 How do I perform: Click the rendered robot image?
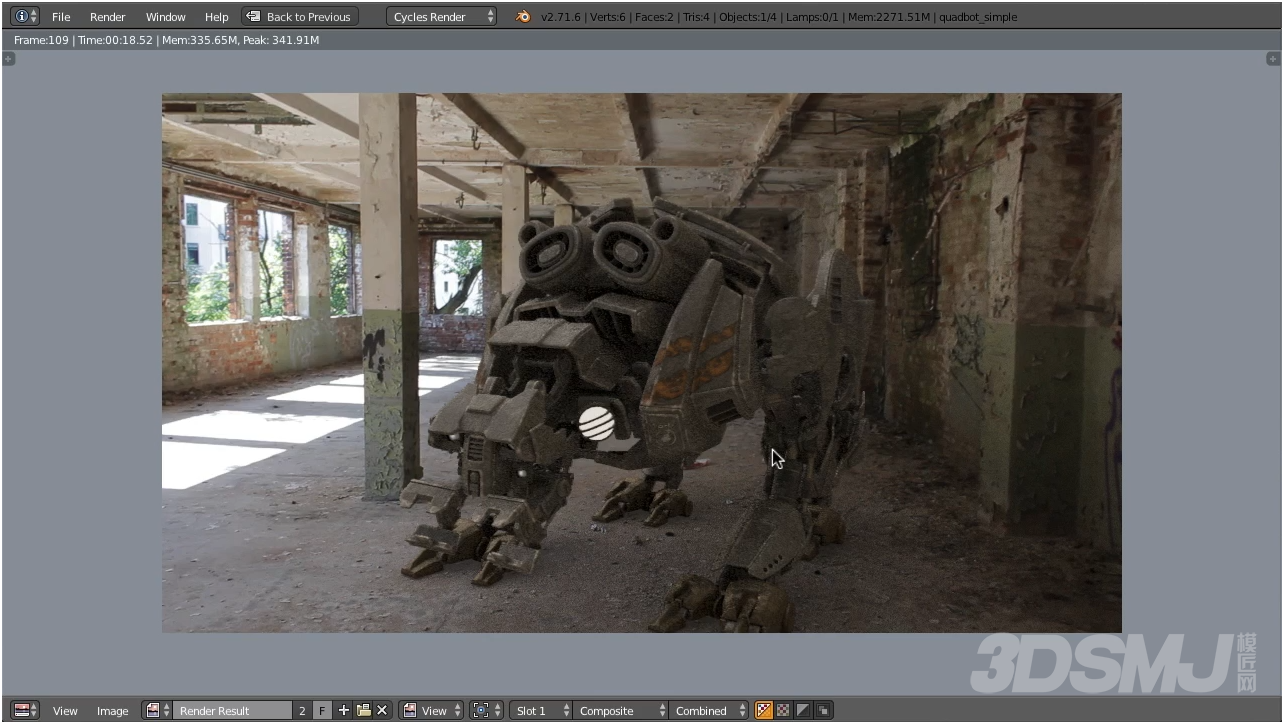[642, 363]
